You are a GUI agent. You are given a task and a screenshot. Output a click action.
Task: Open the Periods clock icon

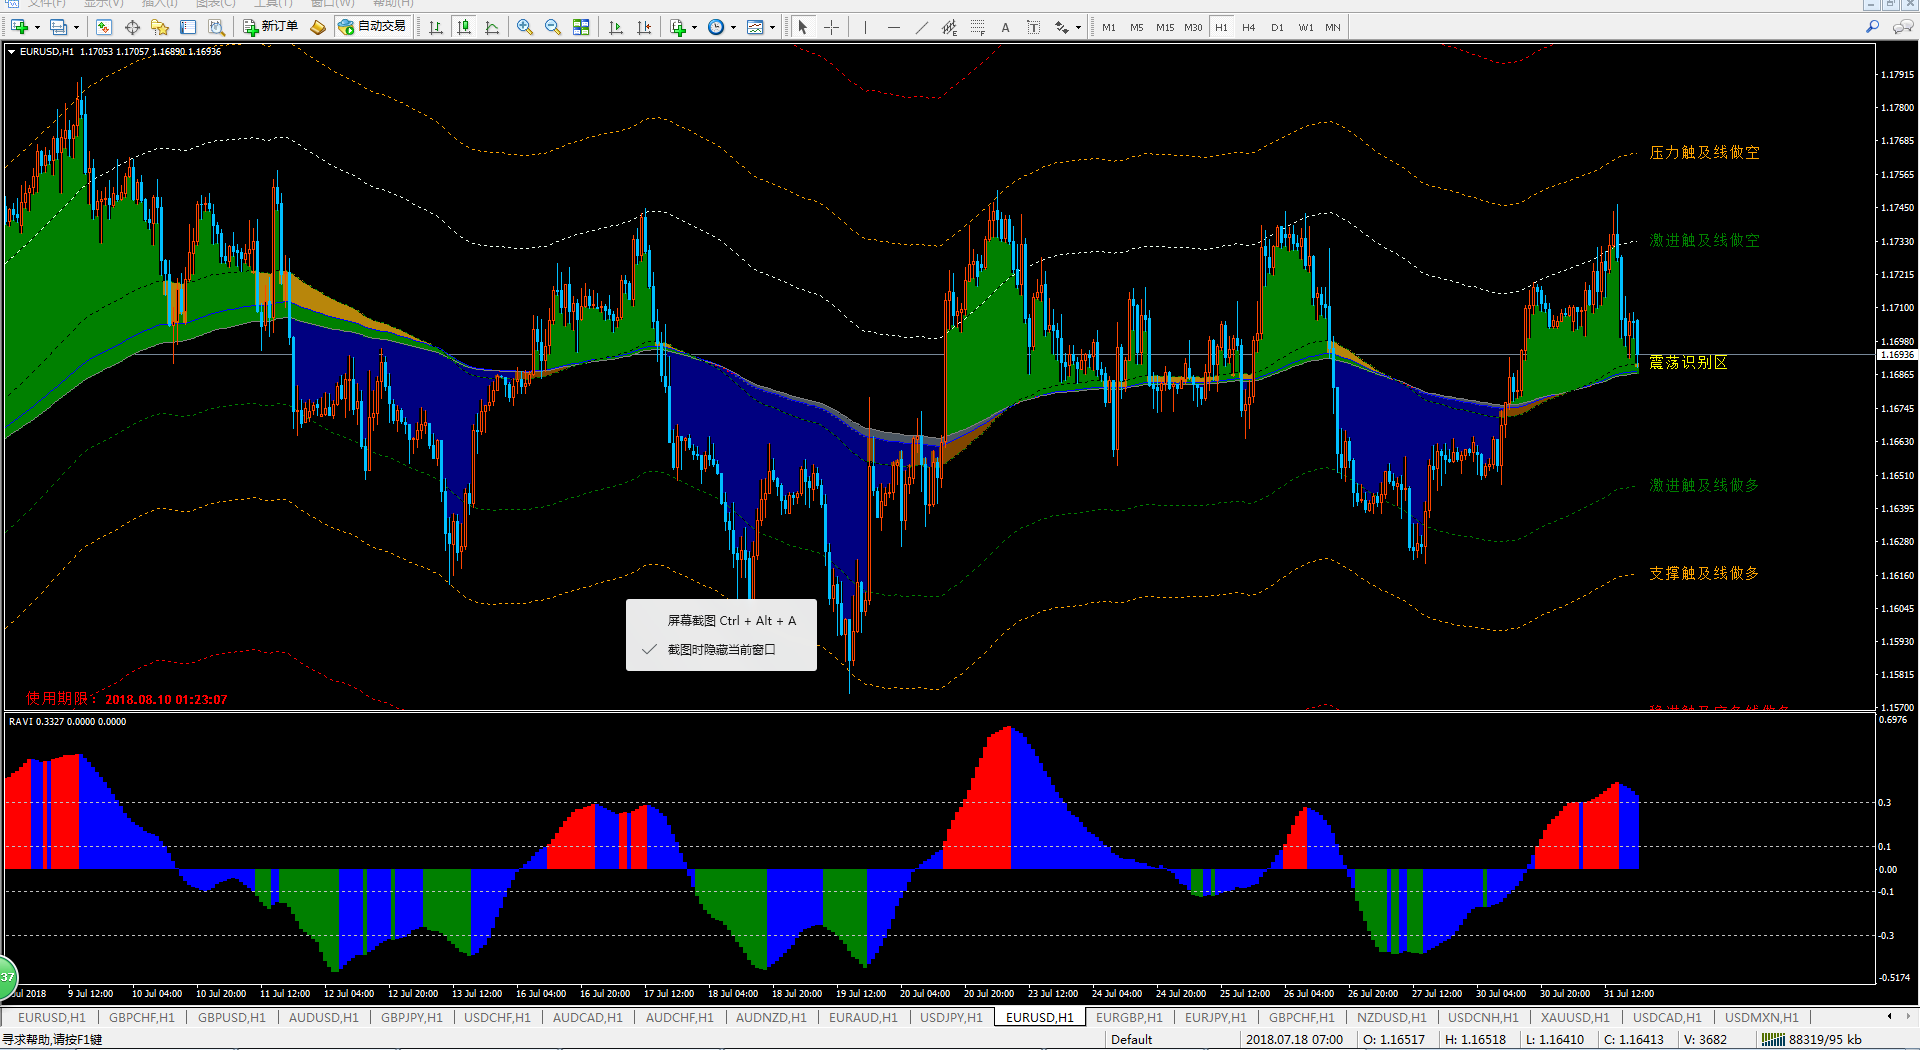pos(716,27)
